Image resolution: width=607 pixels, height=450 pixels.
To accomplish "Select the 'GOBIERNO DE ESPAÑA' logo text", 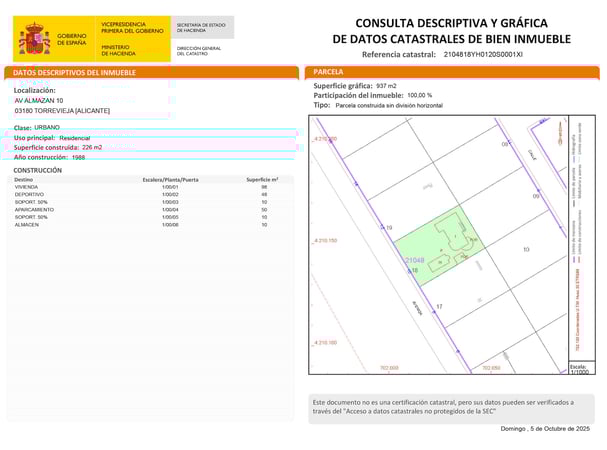I will [x=72, y=39].
